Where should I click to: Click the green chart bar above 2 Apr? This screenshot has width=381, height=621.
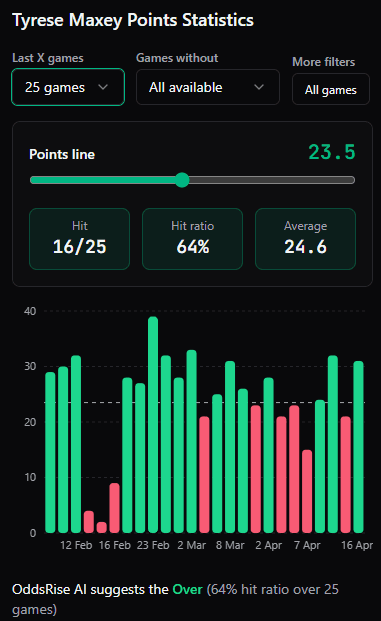pos(269,455)
